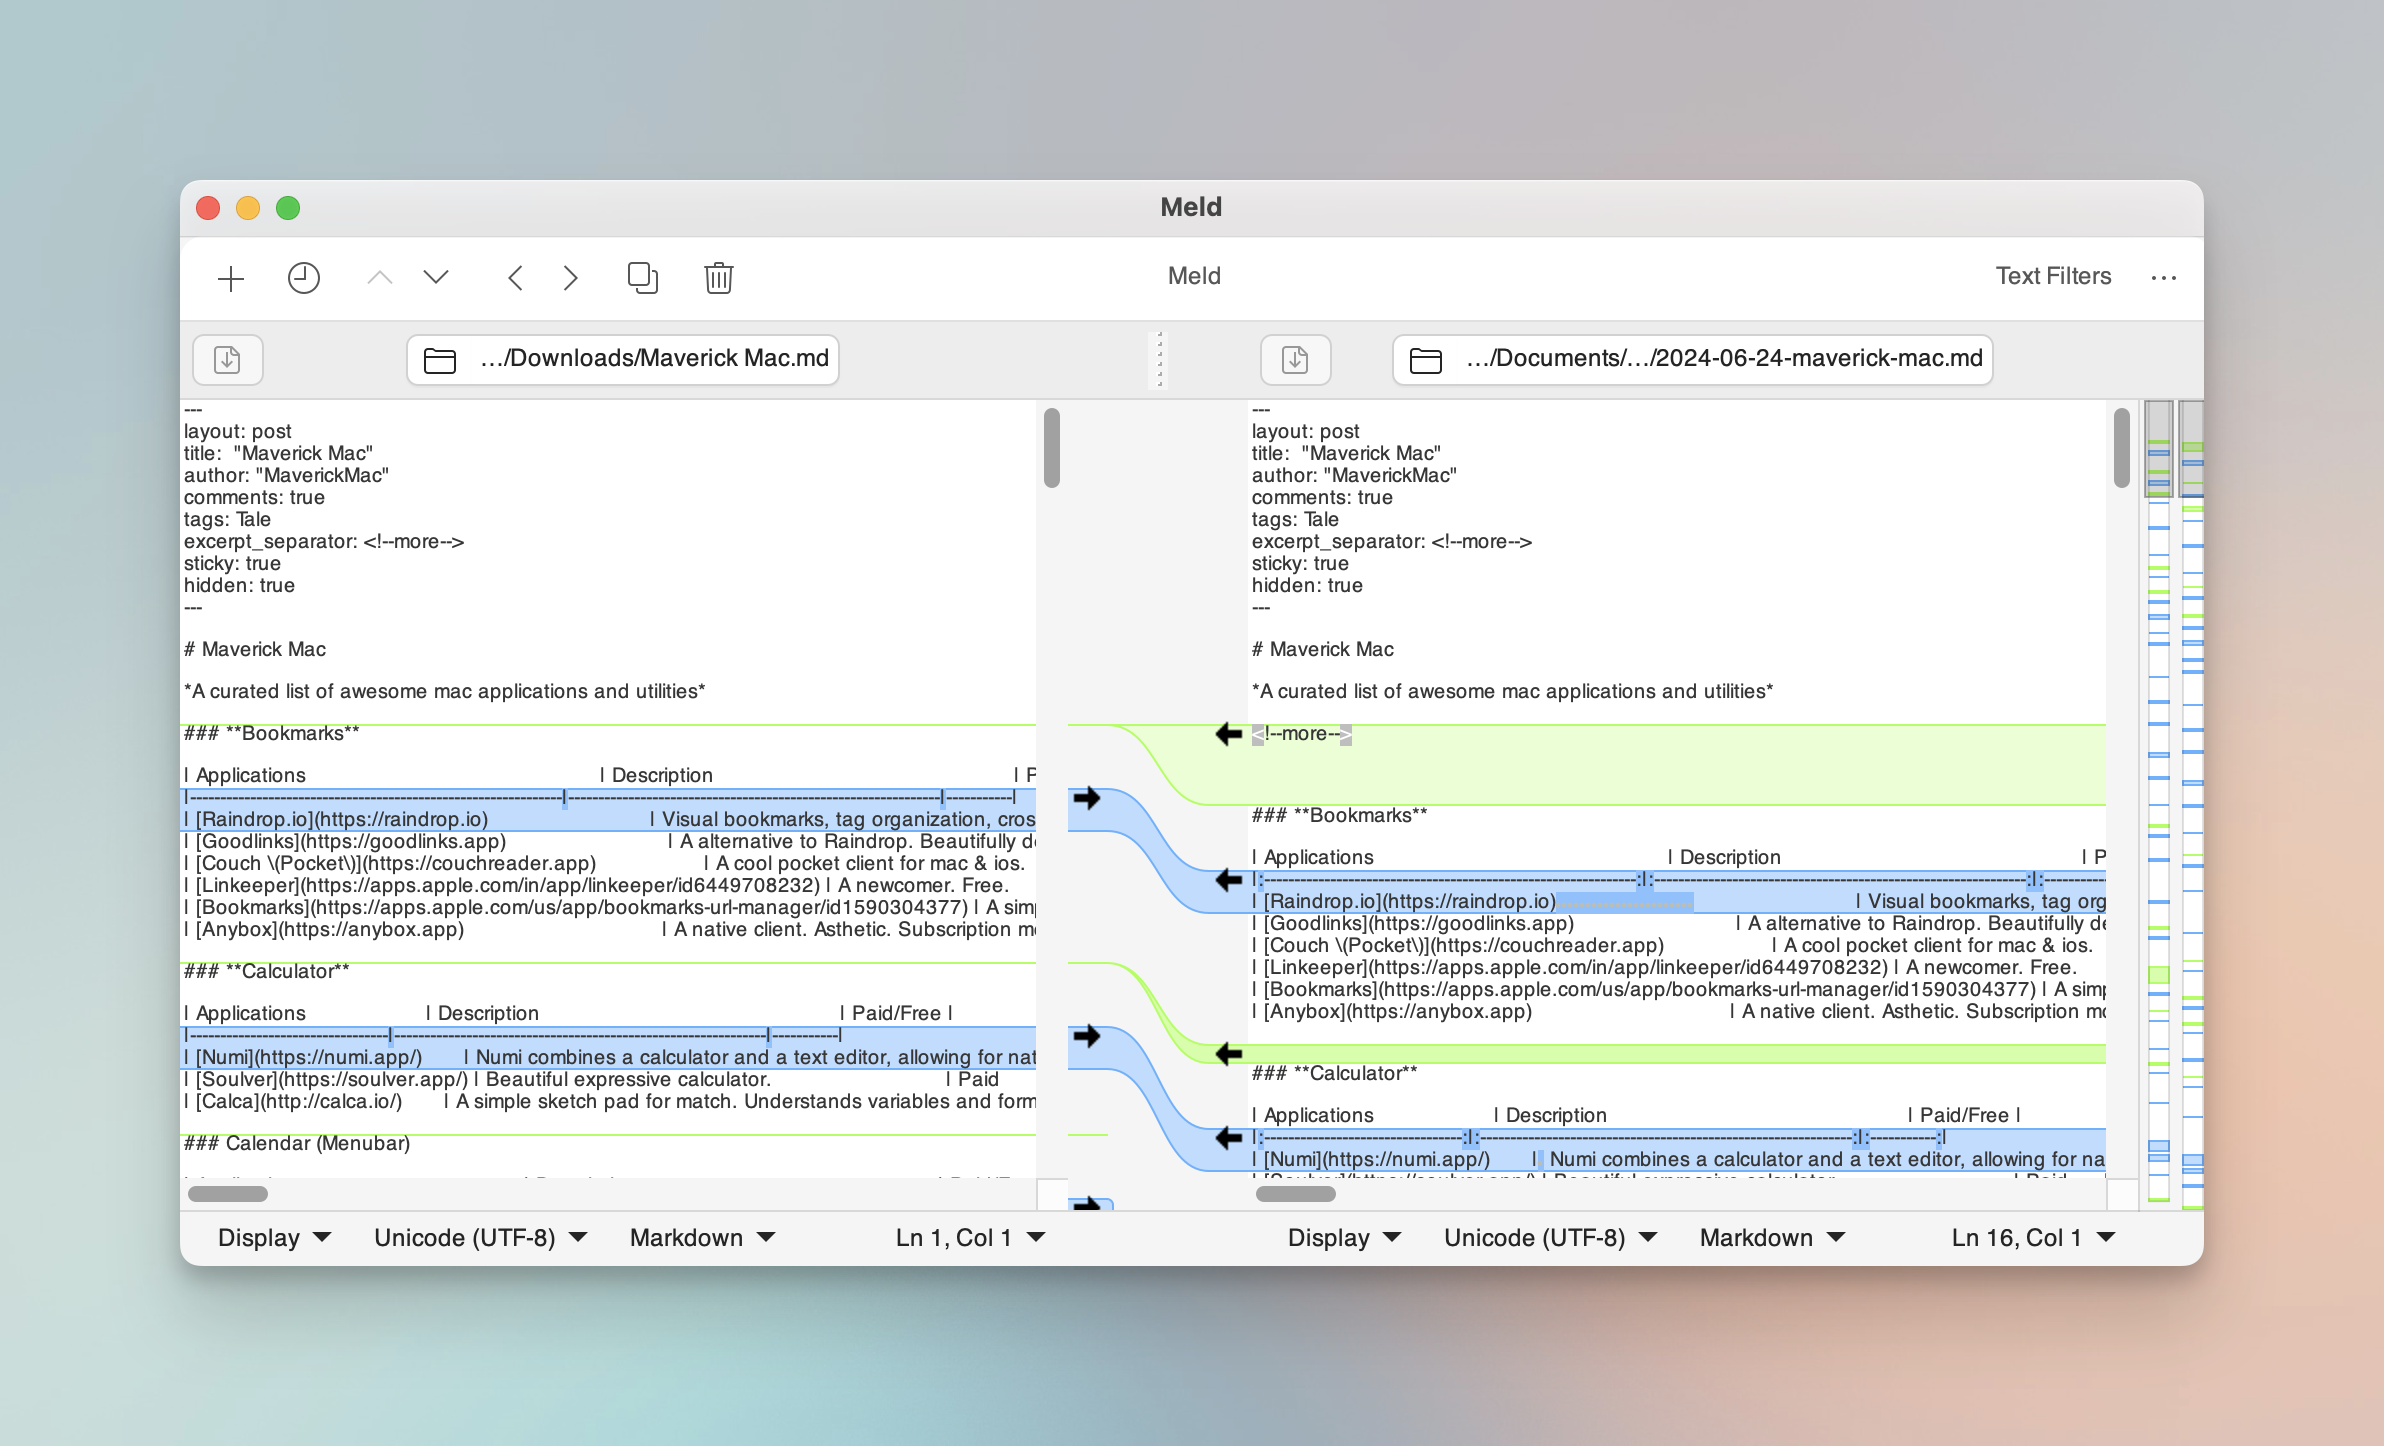Click '[Couch \(Pocket\)]' row in left pane
Image resolution: width=2384 pixels, height=1446 pixels.
[604, 863]
